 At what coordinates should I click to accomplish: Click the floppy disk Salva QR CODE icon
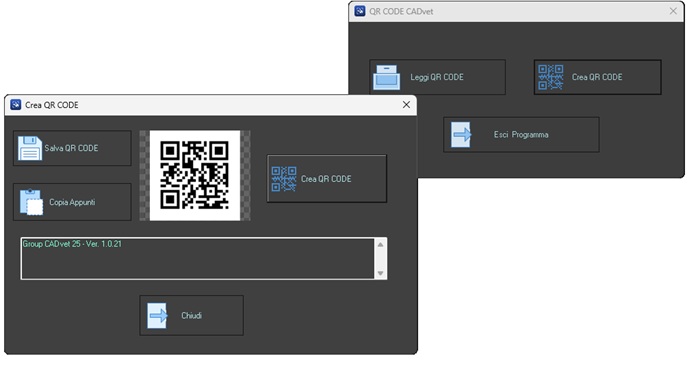pos(29,148)
